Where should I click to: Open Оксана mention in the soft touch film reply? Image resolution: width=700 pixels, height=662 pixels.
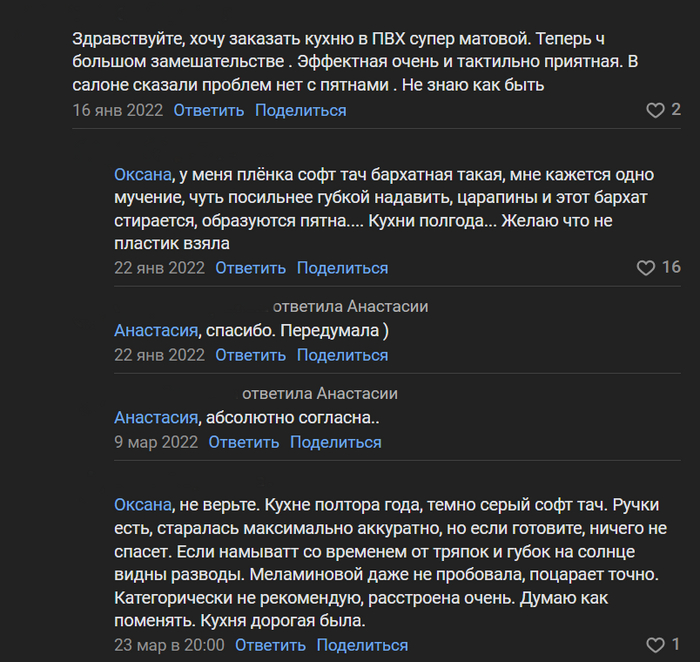[x=143, y=174]
